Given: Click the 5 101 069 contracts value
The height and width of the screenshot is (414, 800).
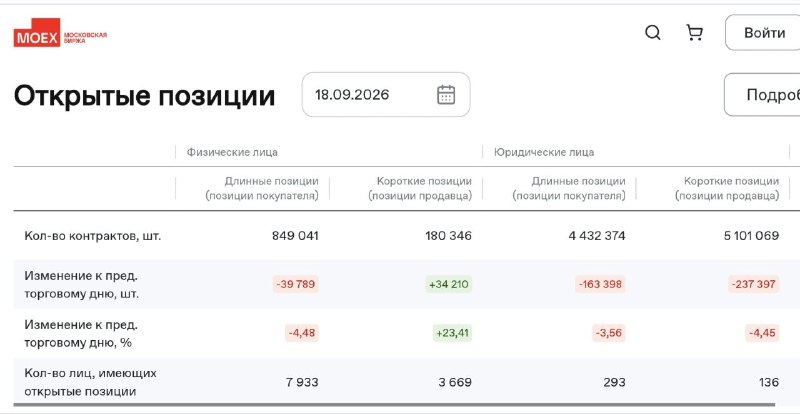Looking at the screenshot, I should [751, 236].
